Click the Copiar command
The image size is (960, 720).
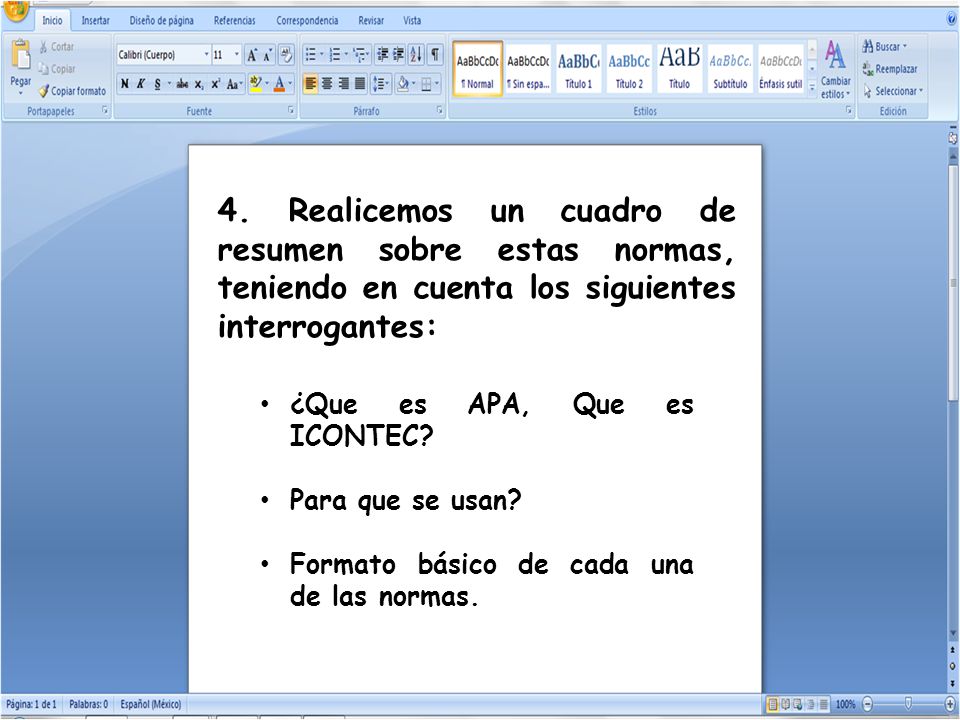pos(57,69)
